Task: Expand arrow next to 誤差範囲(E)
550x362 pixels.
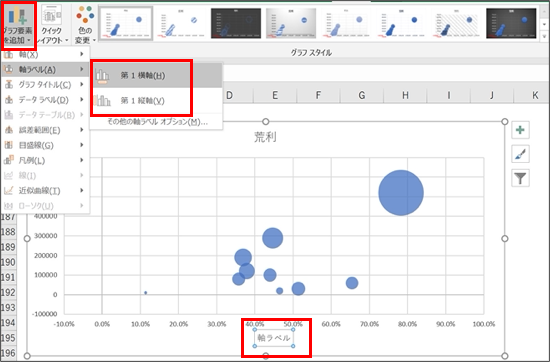Action: [x=82, y=130]
